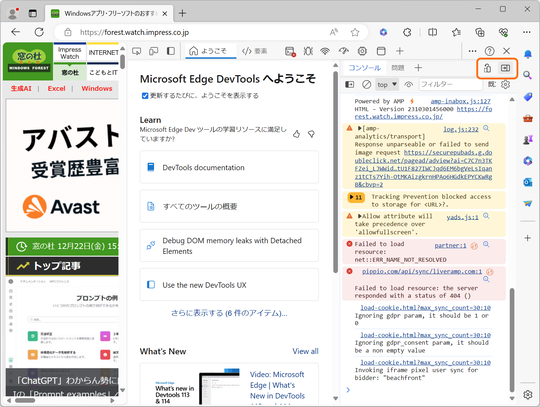540x407 pixels.
Task: Open the top JavaScript context dropdown
Action: (x=387, y=84)
